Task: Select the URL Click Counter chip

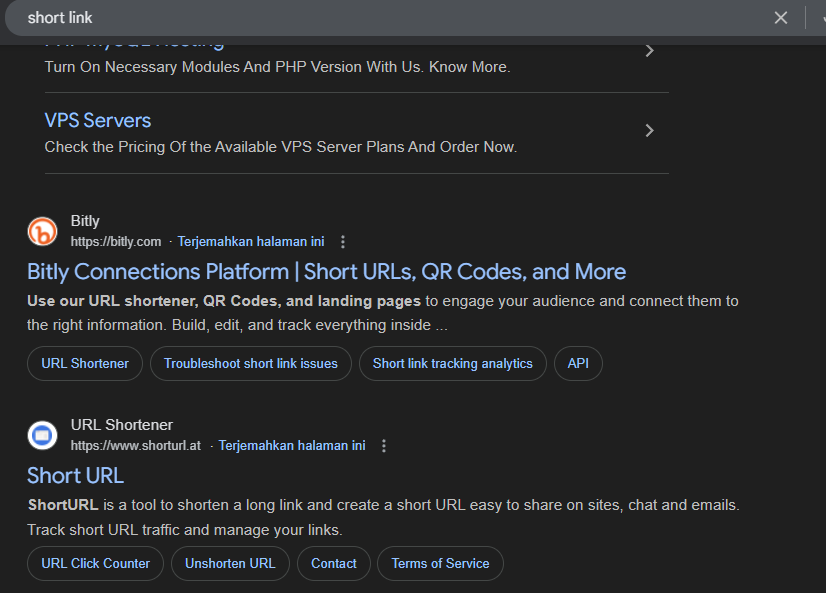Action: (x=95, y=564)
